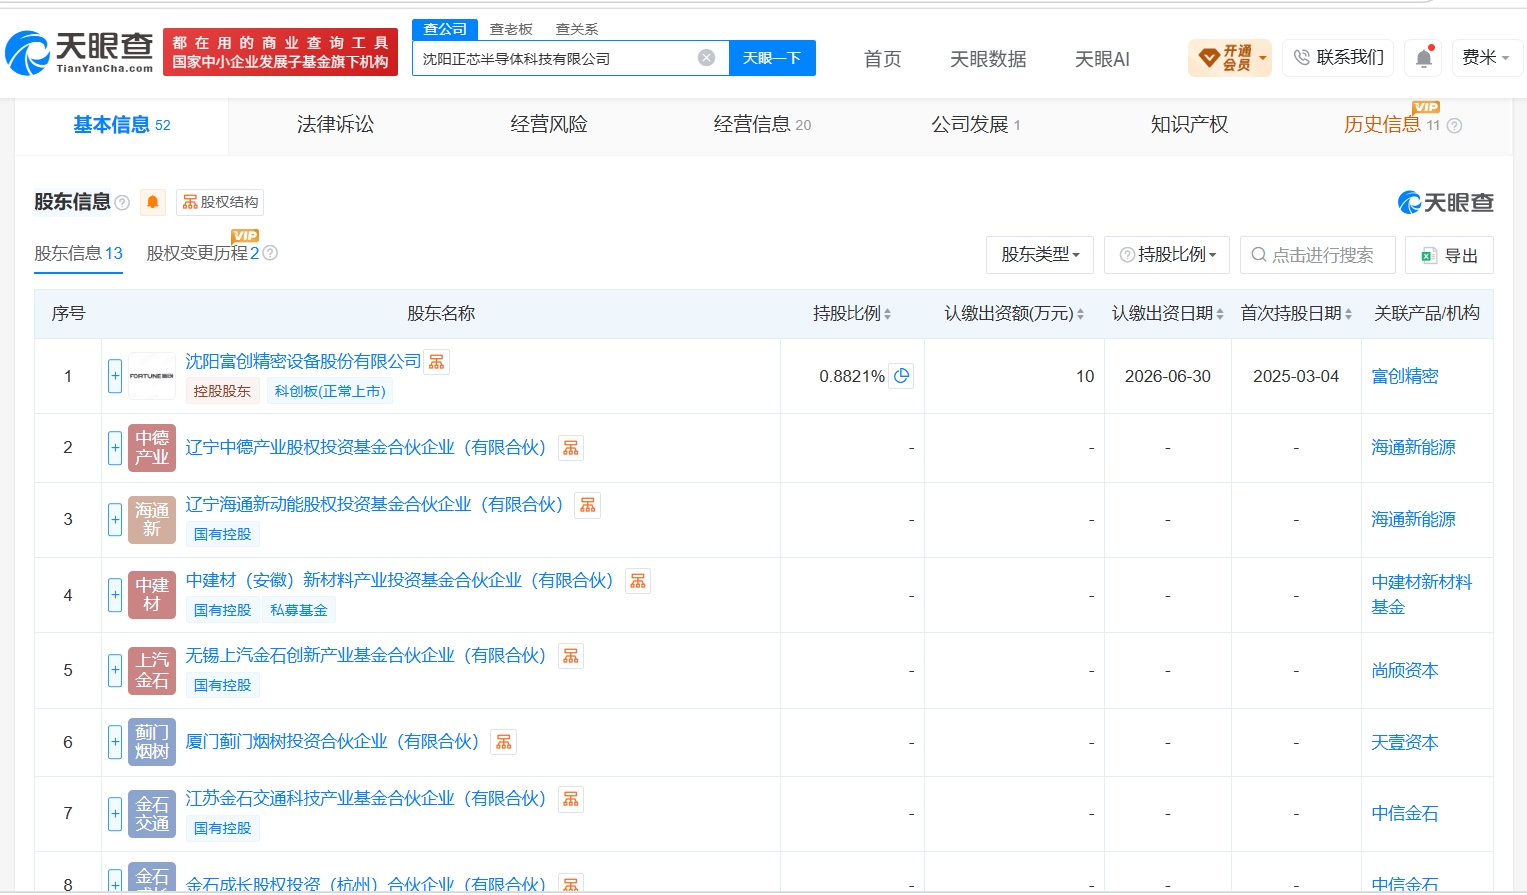The width and height of the screenshot is (1527, 895).
Task: View equity chart icon for 江苏金石交通
Action: coord(571,799)
